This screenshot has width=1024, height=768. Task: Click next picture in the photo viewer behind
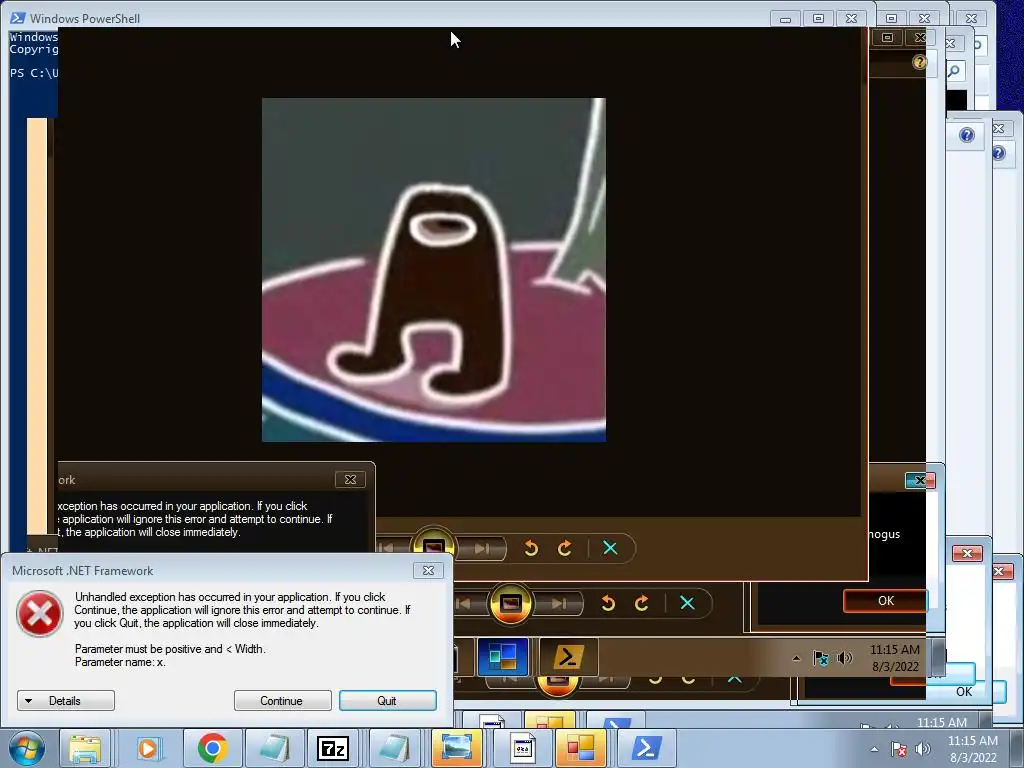558,603
